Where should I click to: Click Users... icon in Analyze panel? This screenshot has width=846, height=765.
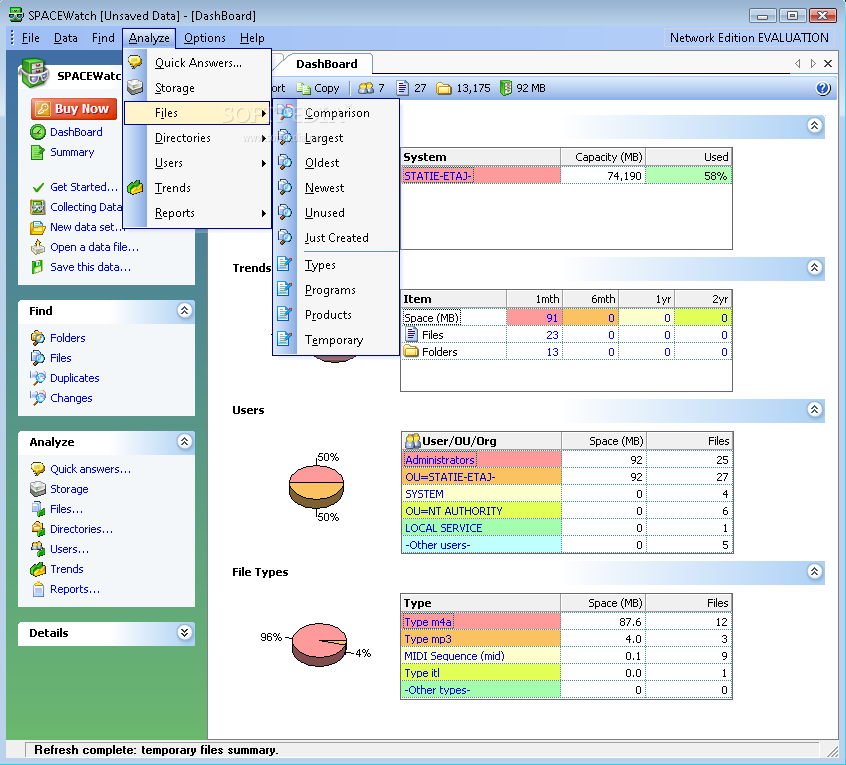pos(38,549)
